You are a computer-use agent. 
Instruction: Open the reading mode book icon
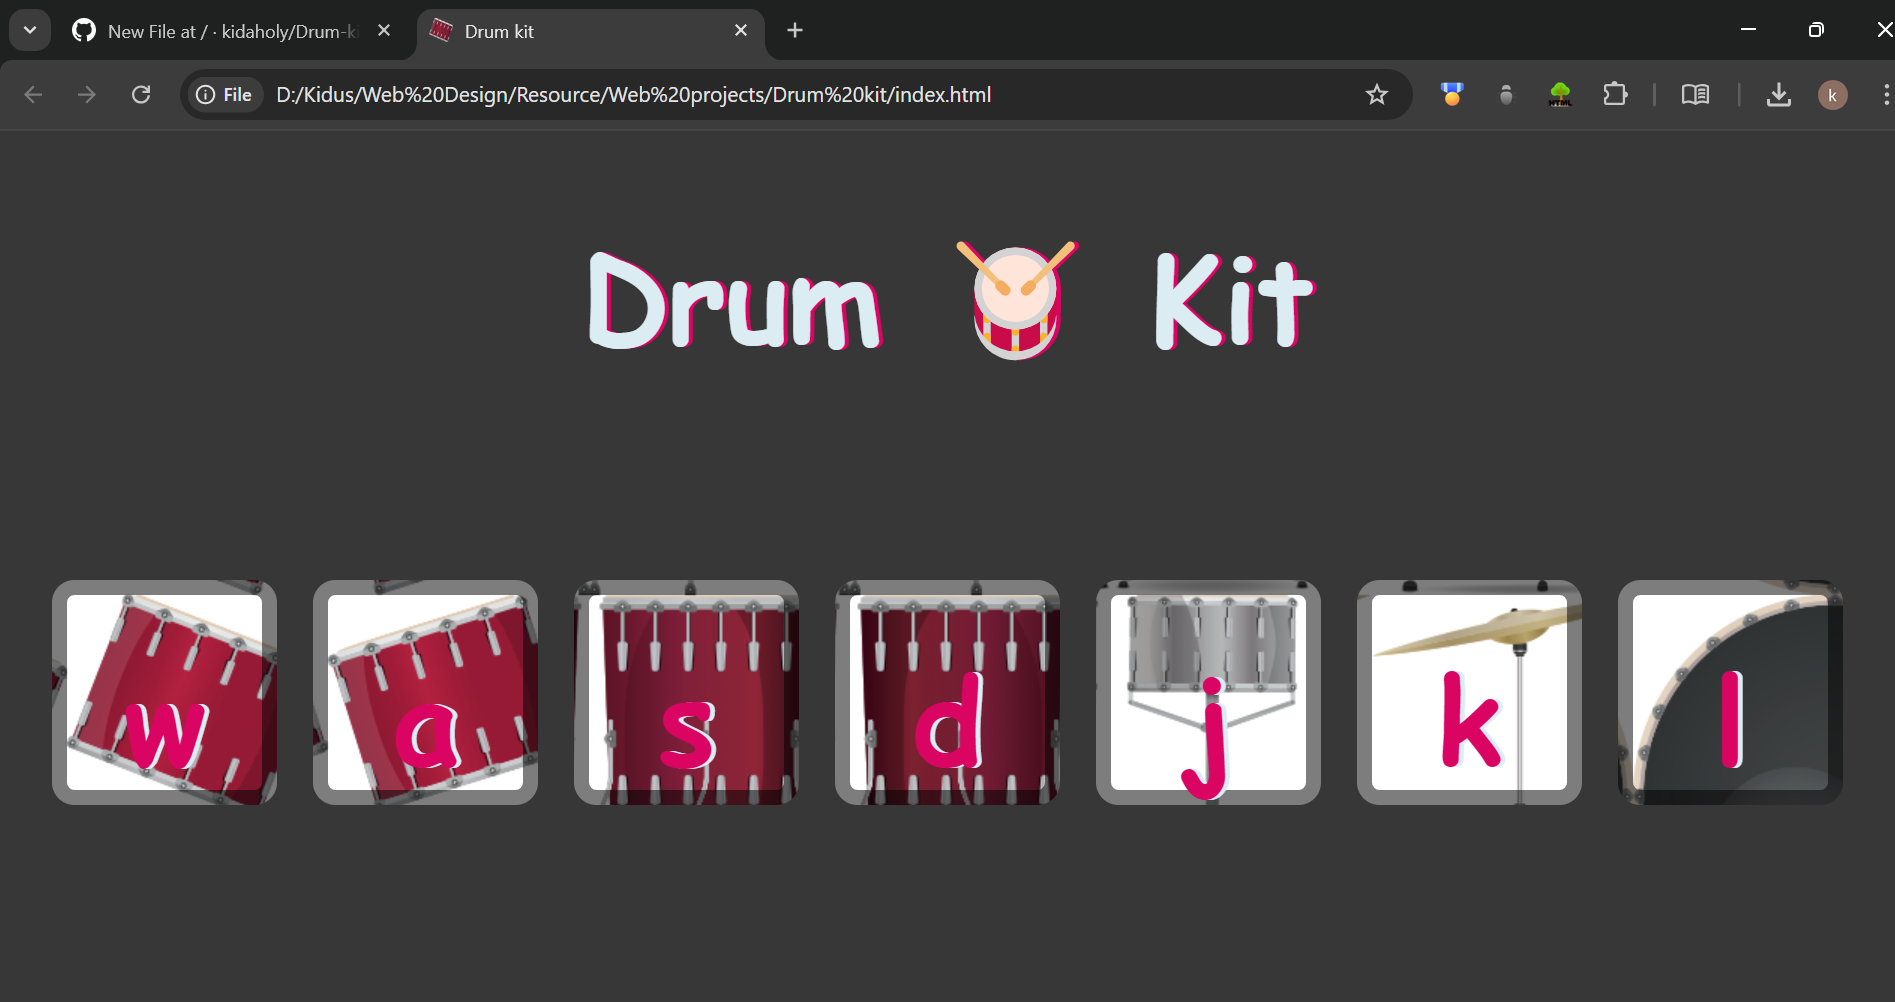tap(1695, 95)
